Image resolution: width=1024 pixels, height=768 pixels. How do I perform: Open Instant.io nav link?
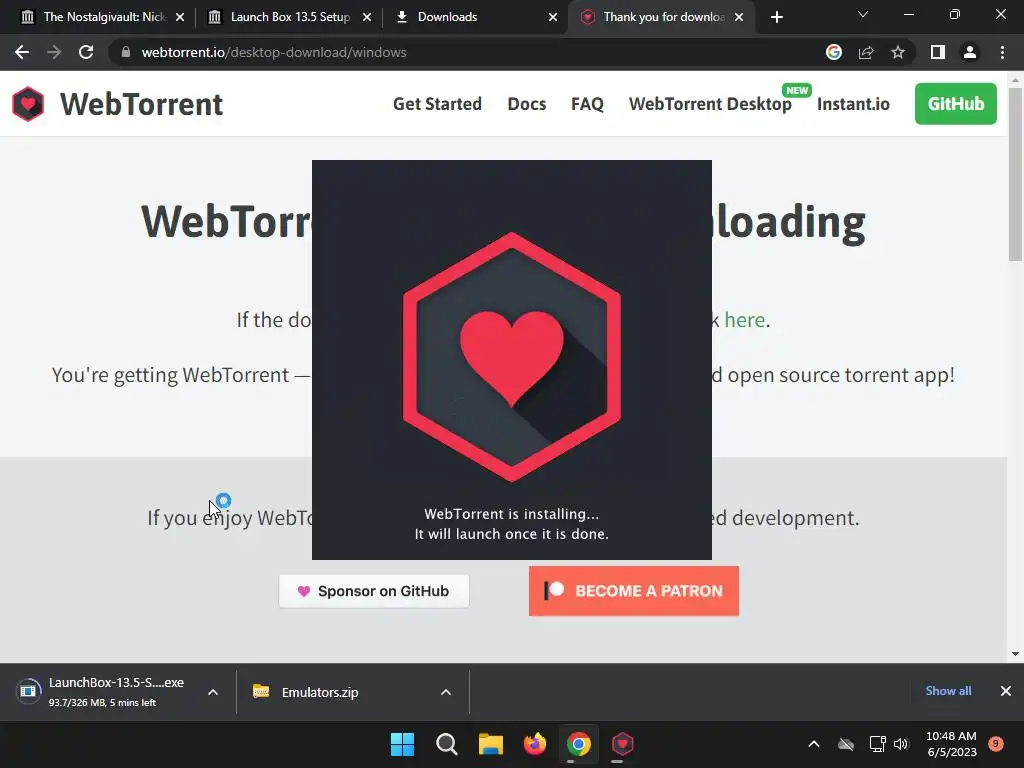853,104
